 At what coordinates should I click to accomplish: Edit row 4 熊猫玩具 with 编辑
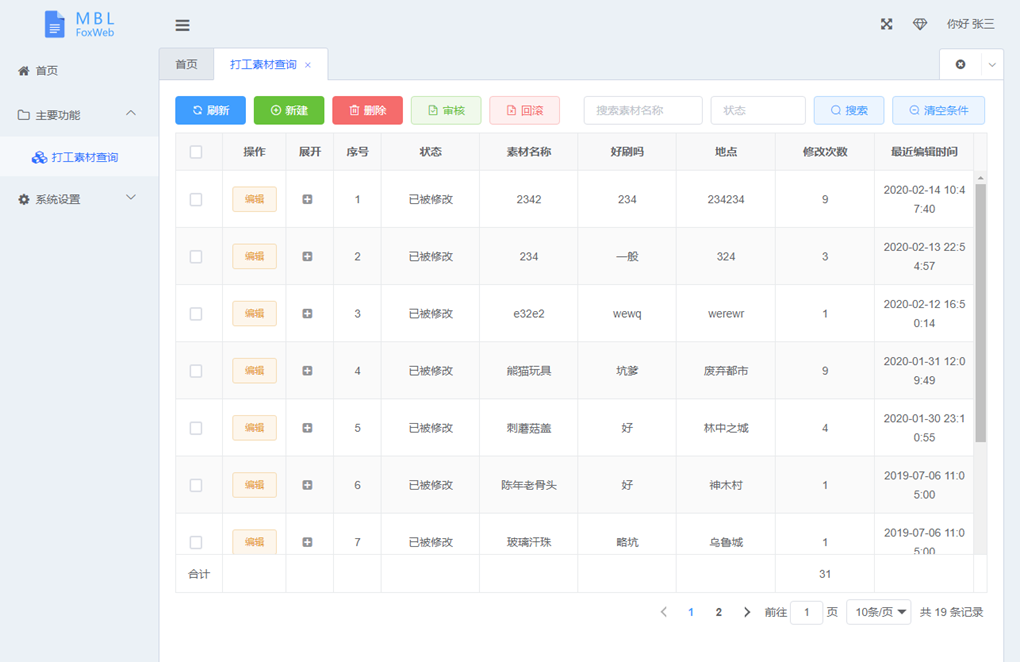coord(254,371)
